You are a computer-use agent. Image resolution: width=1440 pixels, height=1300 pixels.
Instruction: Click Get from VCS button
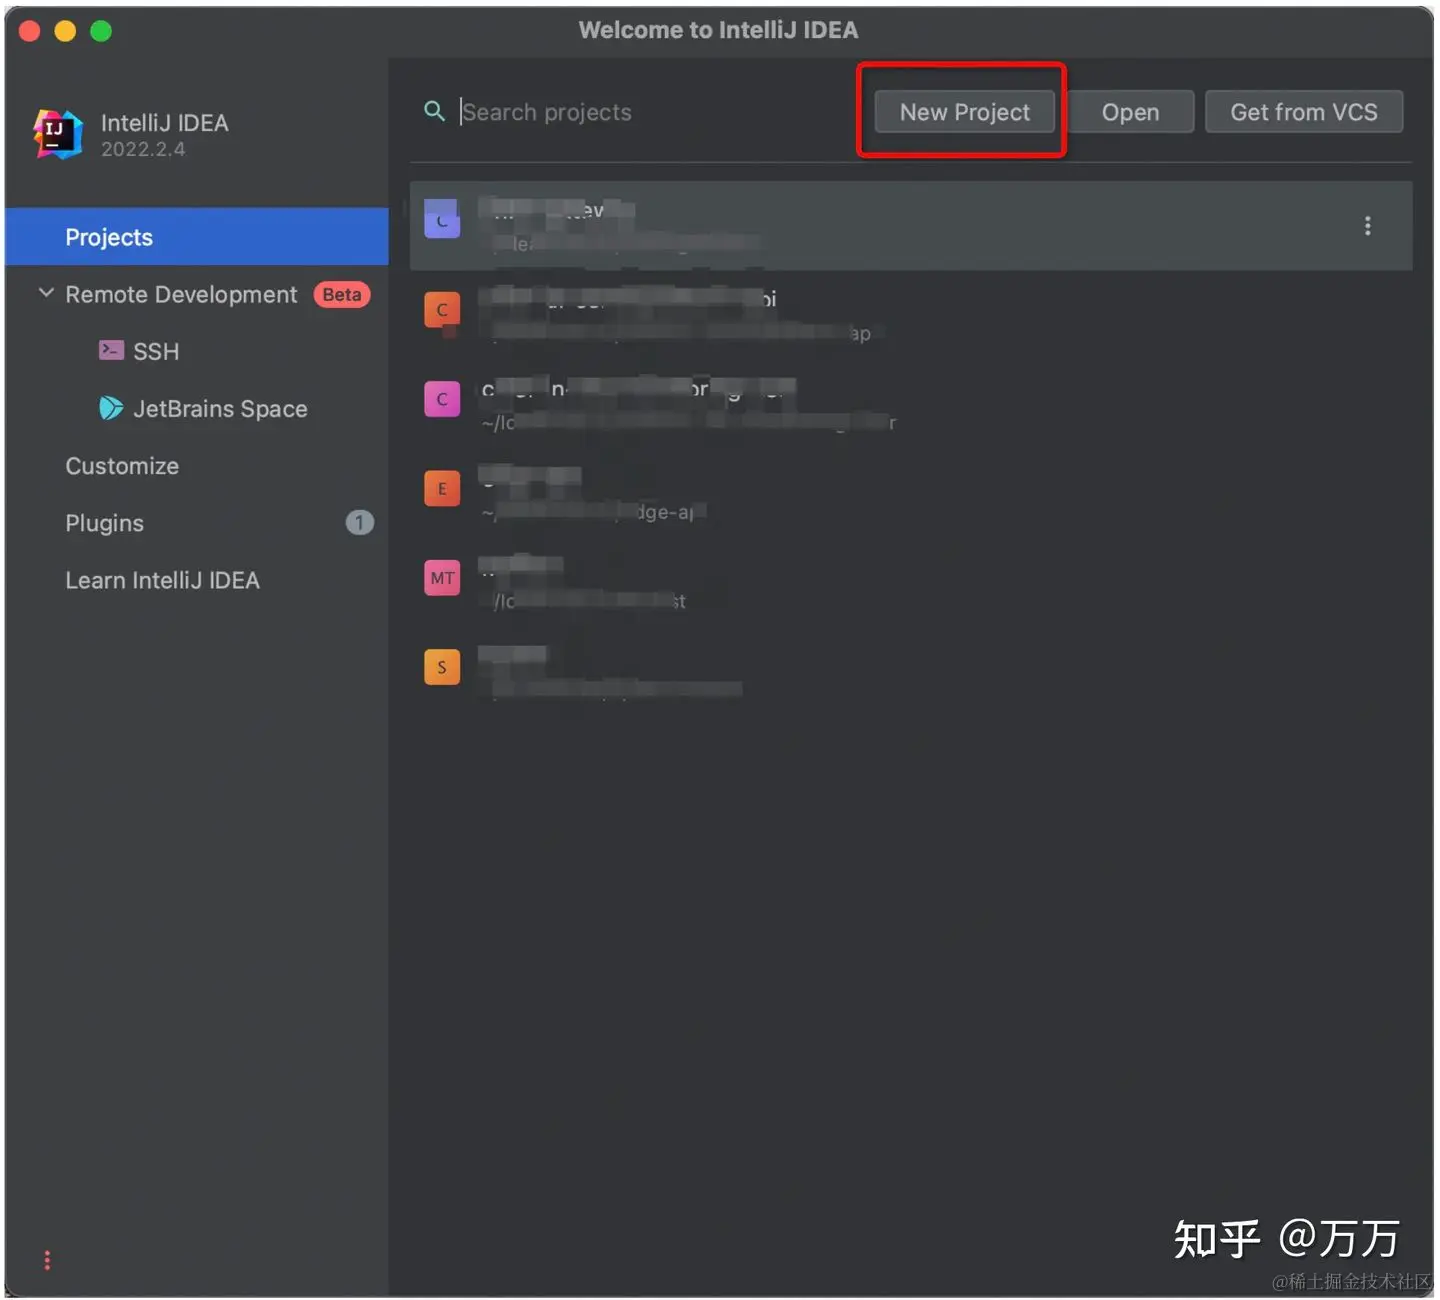pos(1303,112)
